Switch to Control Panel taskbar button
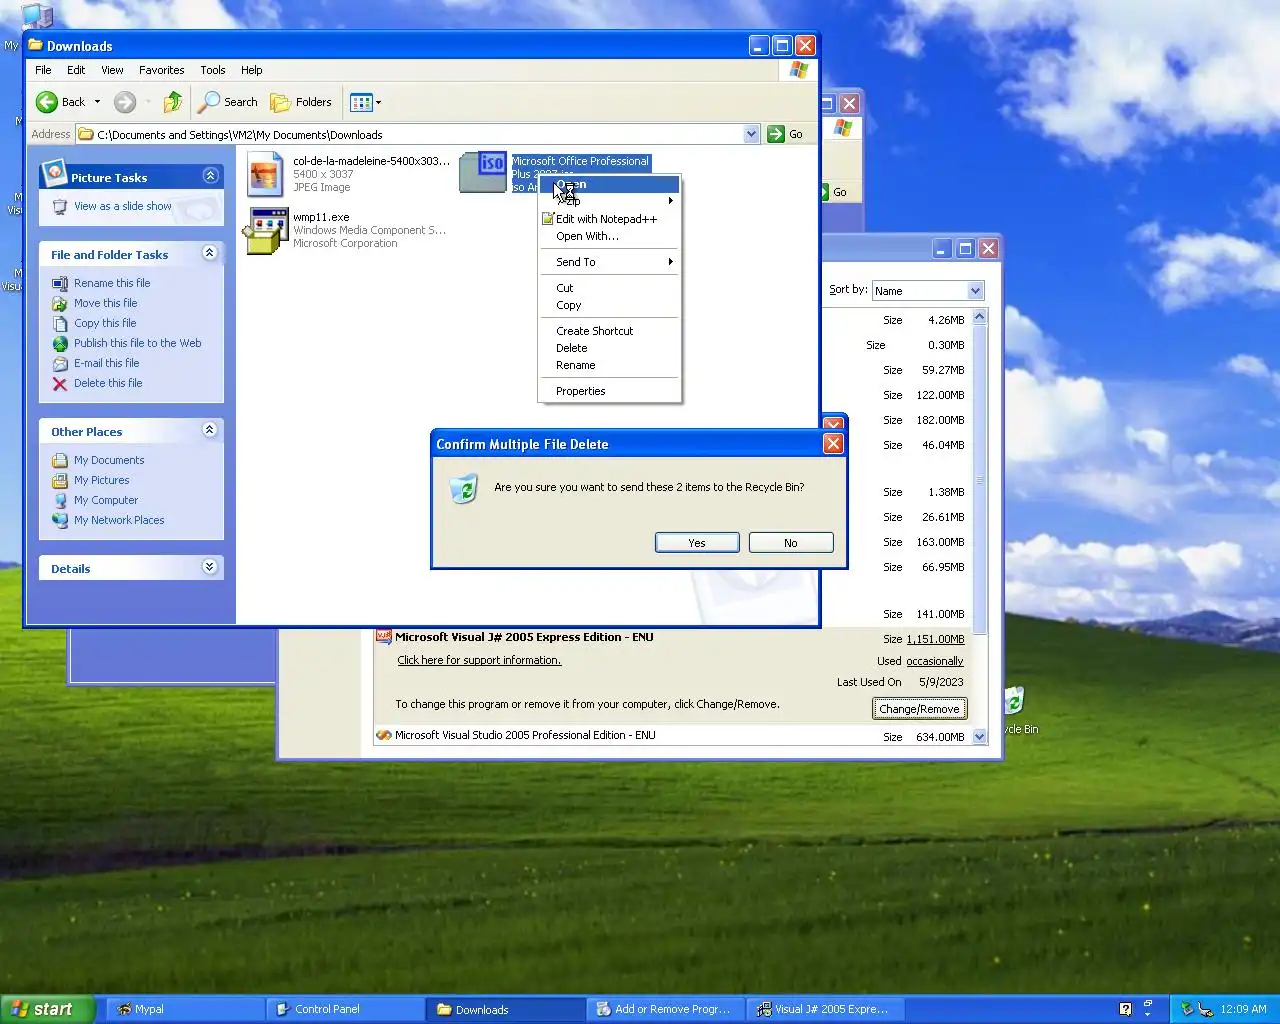This screenshot has width=1280, height=1024. tap(345, 1009)
